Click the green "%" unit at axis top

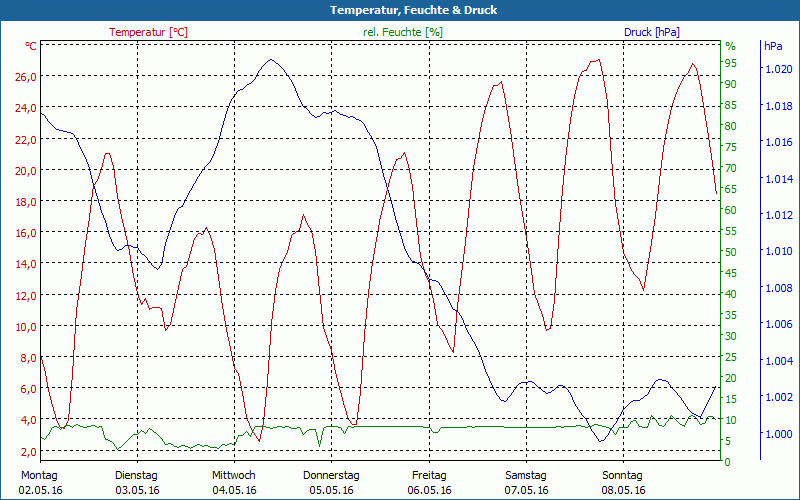point(730,46)
